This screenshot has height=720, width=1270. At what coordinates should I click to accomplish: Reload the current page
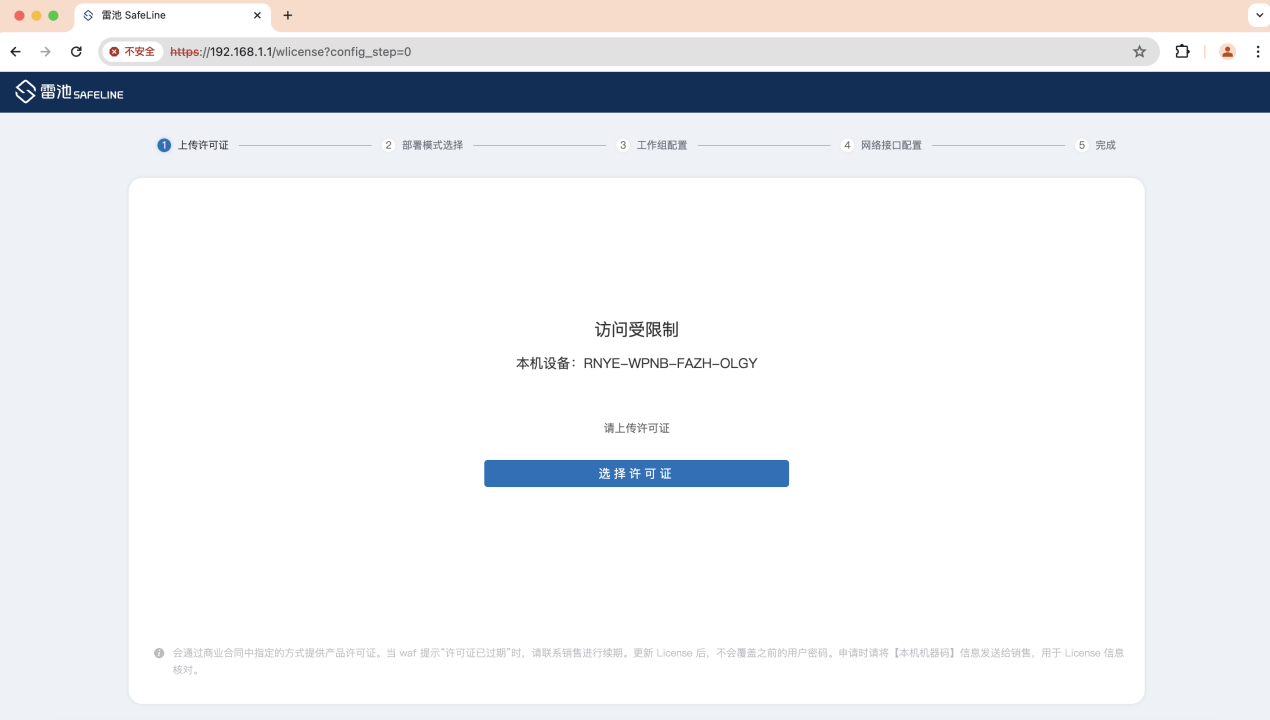pos(76,52)
